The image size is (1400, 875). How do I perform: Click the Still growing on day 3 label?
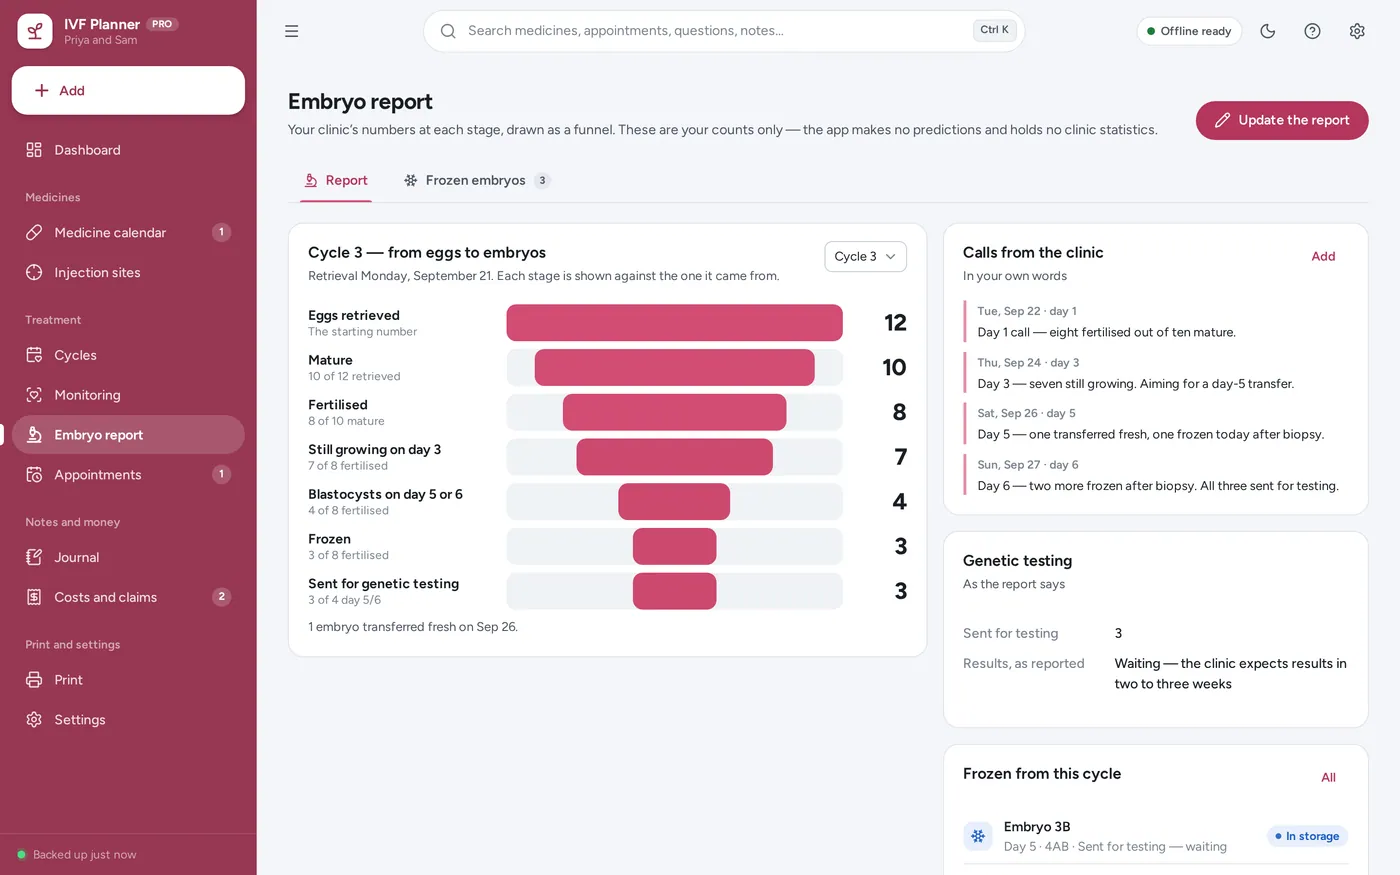tap(375, 450)
